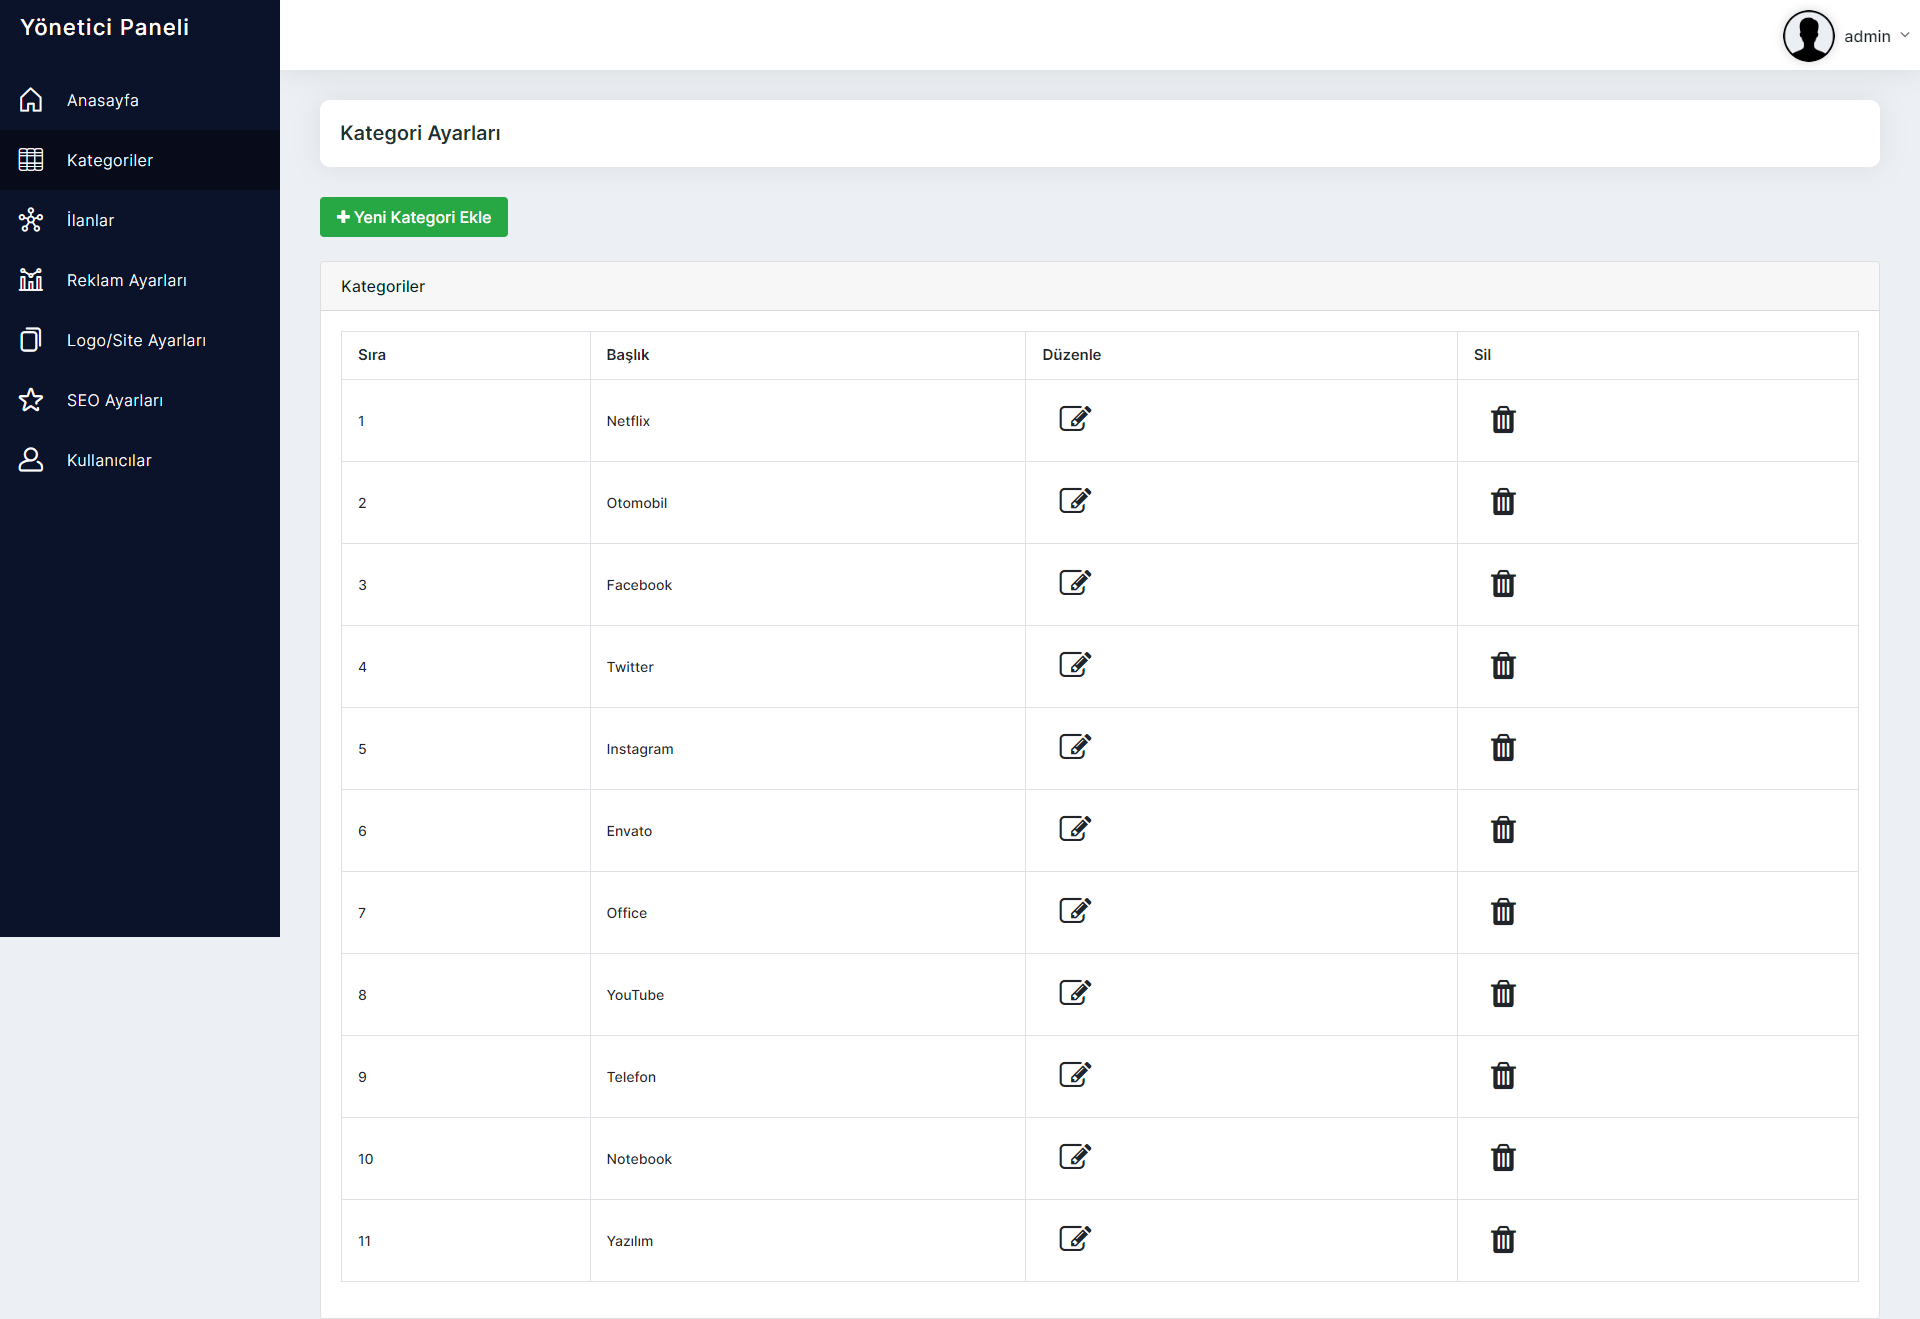Edit the Office category
This screenshot has width=1920, height=1319.
point(1075,910)
